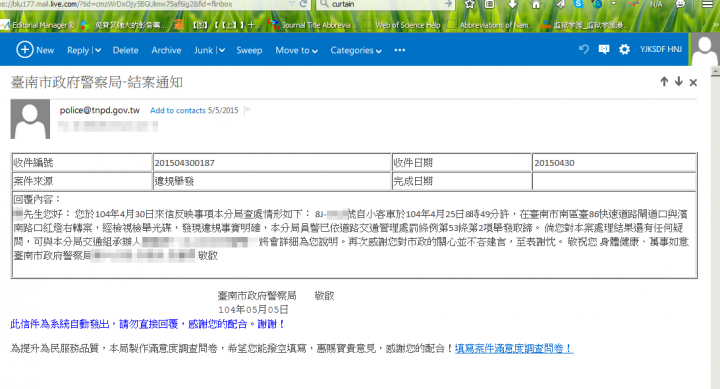Click the paper plane send icon

point(560,4)
